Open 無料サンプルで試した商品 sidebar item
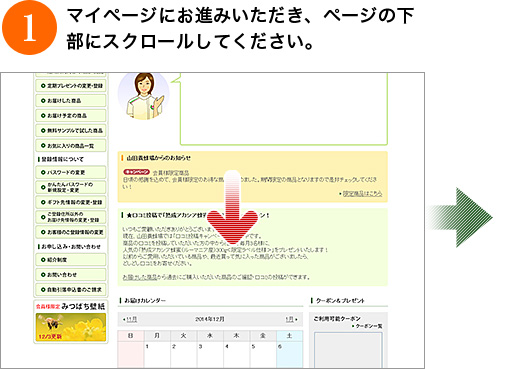This screenshot has width=505, height=369. 71,130
